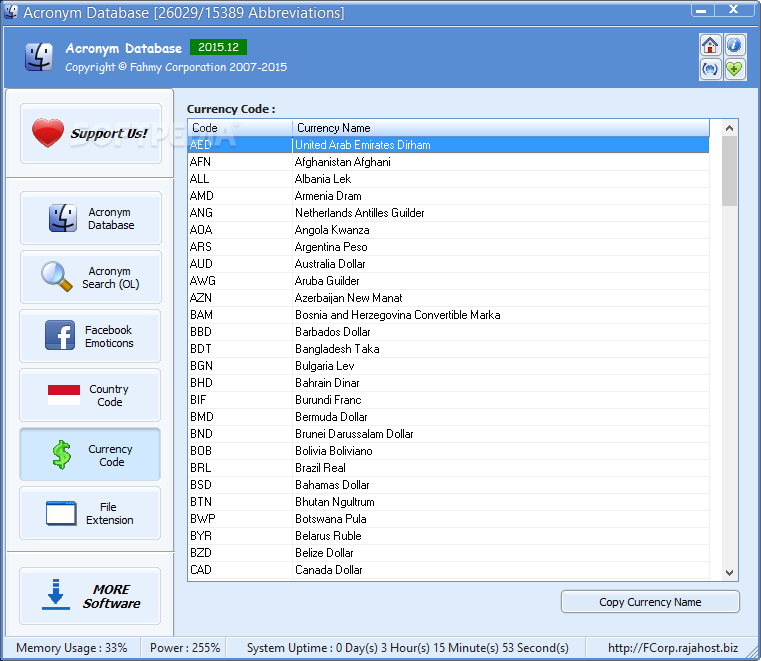Select the AUD Australia Dollar row

pos(448,264)
